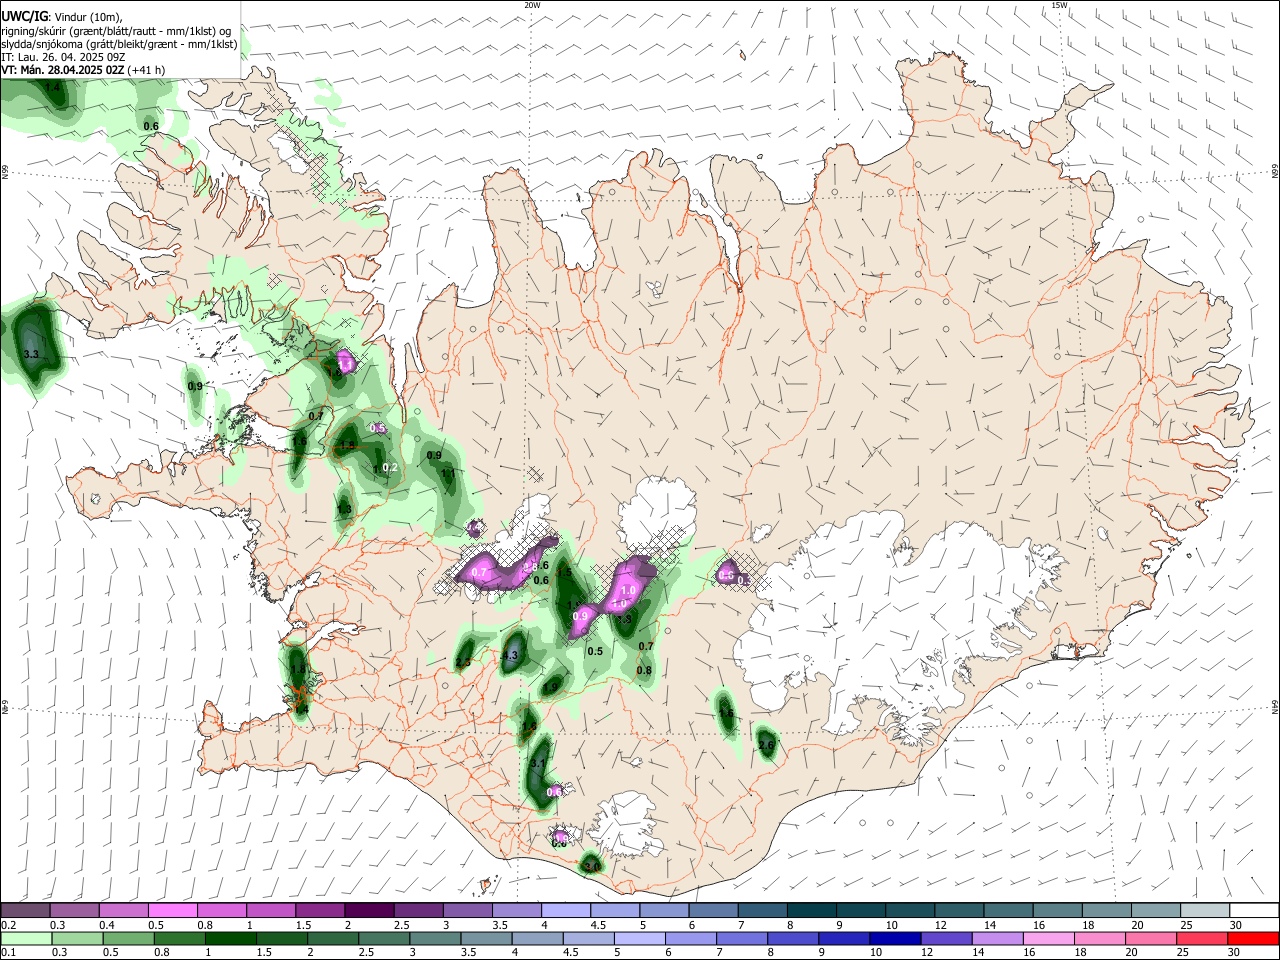Click the 3.3 rain value off the west coast
The height and width of the screenshot is (960, 1280).
coord(30,354)
